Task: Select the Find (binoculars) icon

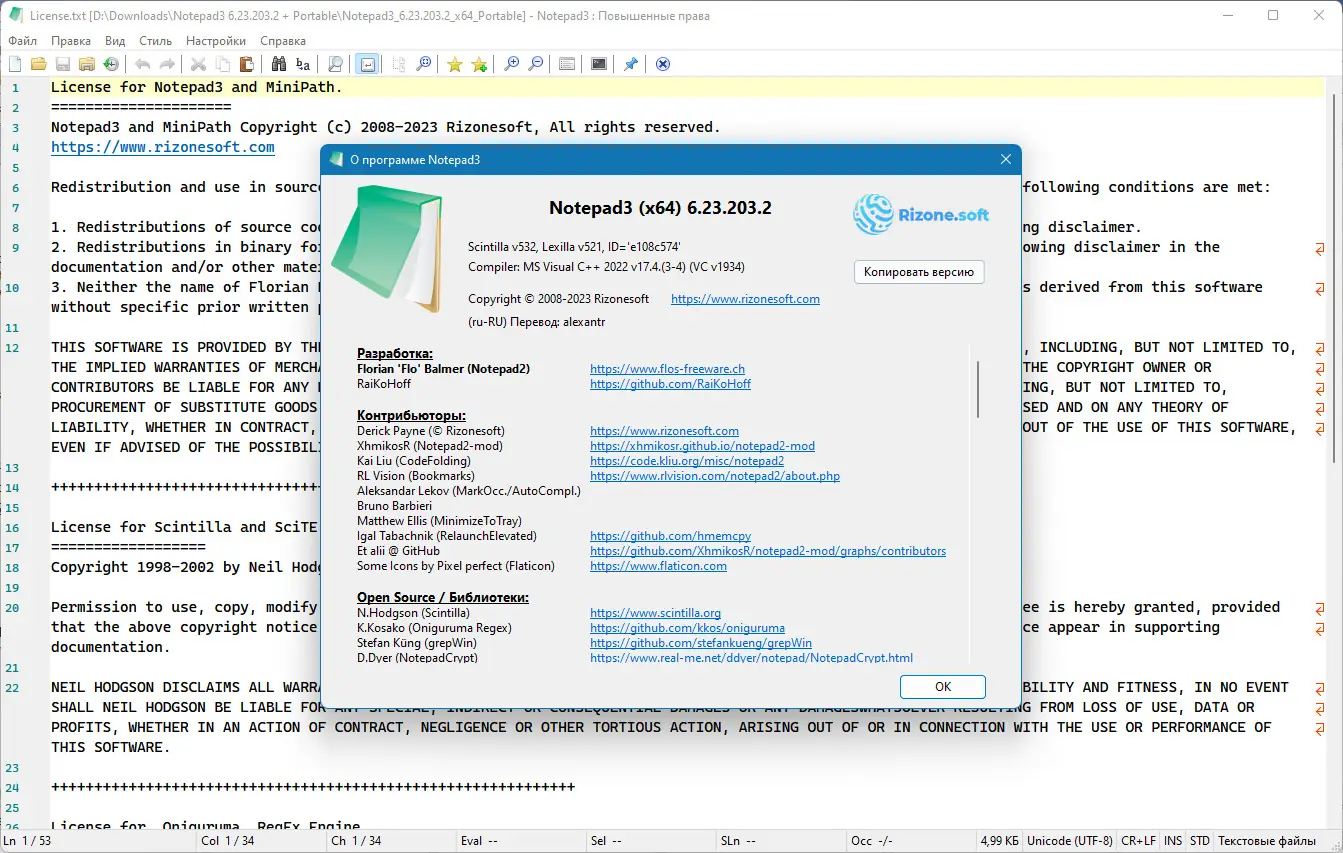Action: coord(278,63)
